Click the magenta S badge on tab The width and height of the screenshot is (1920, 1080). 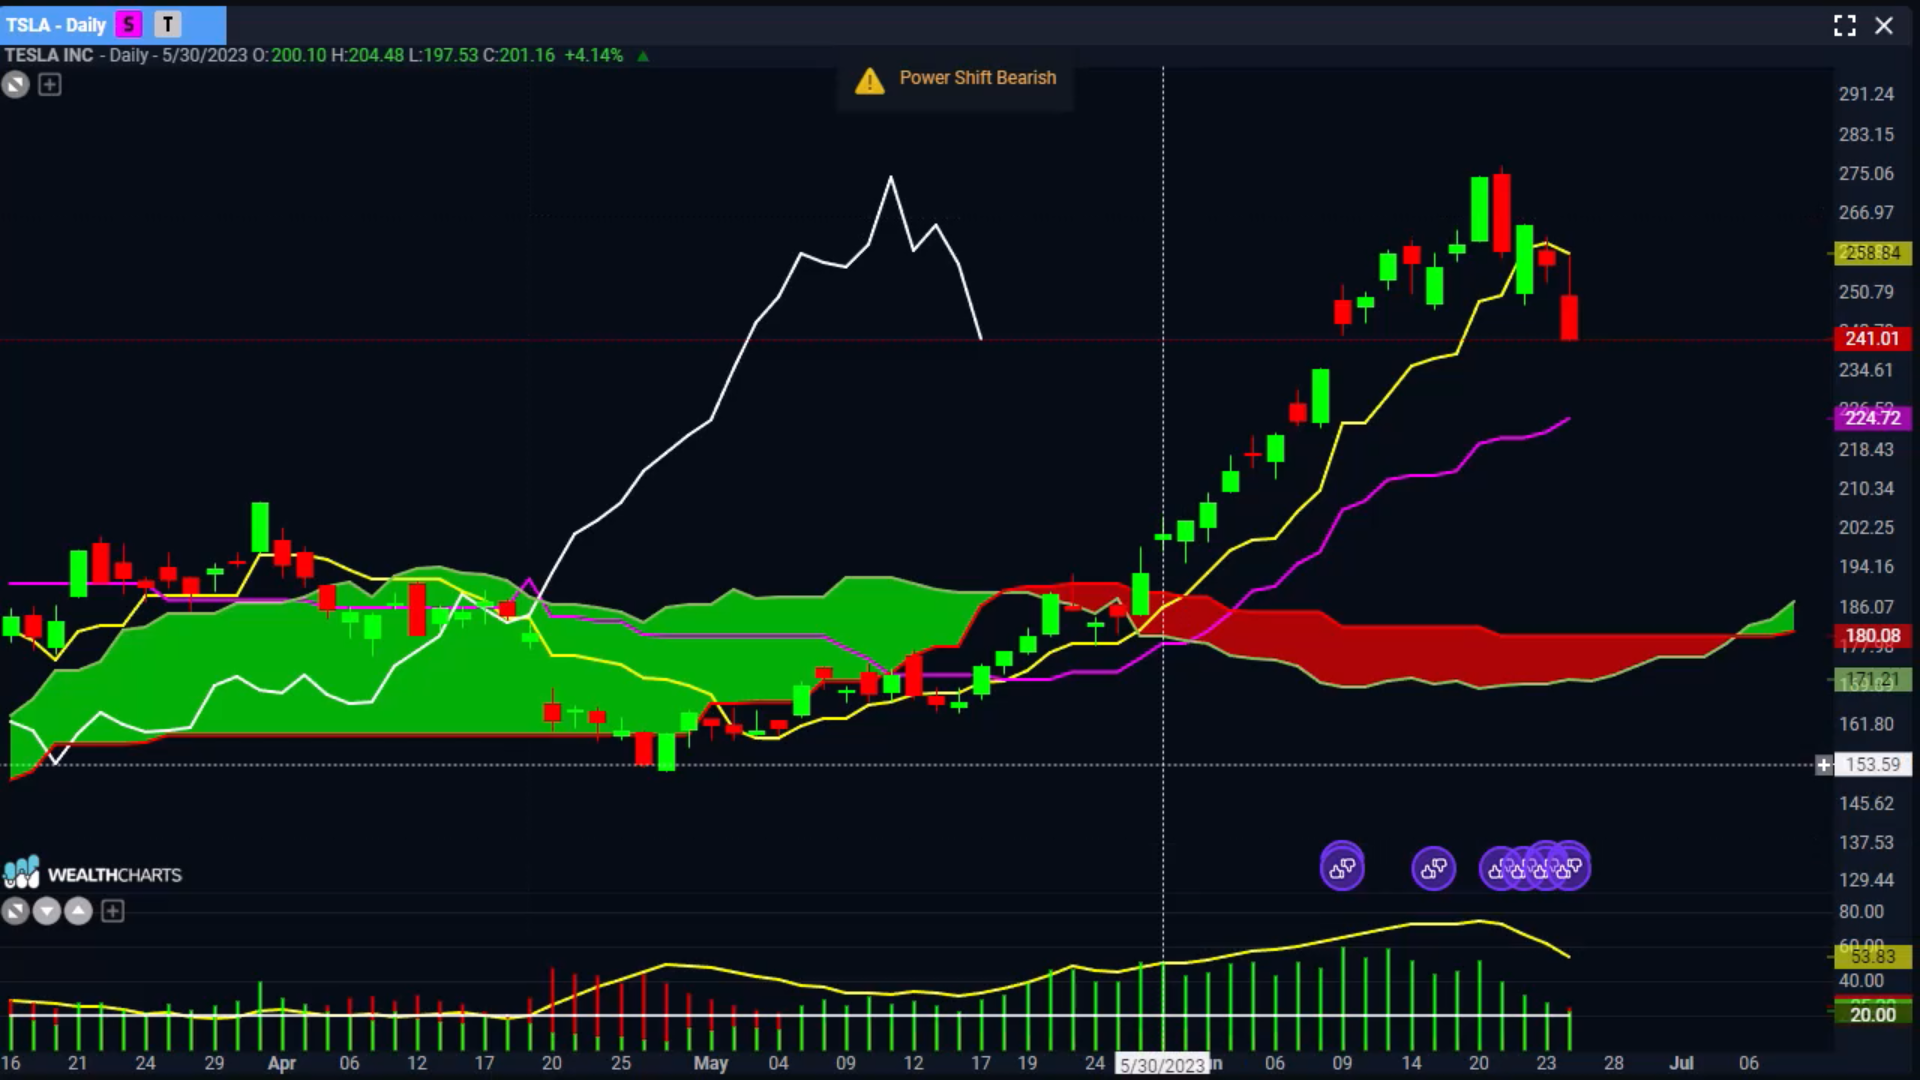(129, 25)
